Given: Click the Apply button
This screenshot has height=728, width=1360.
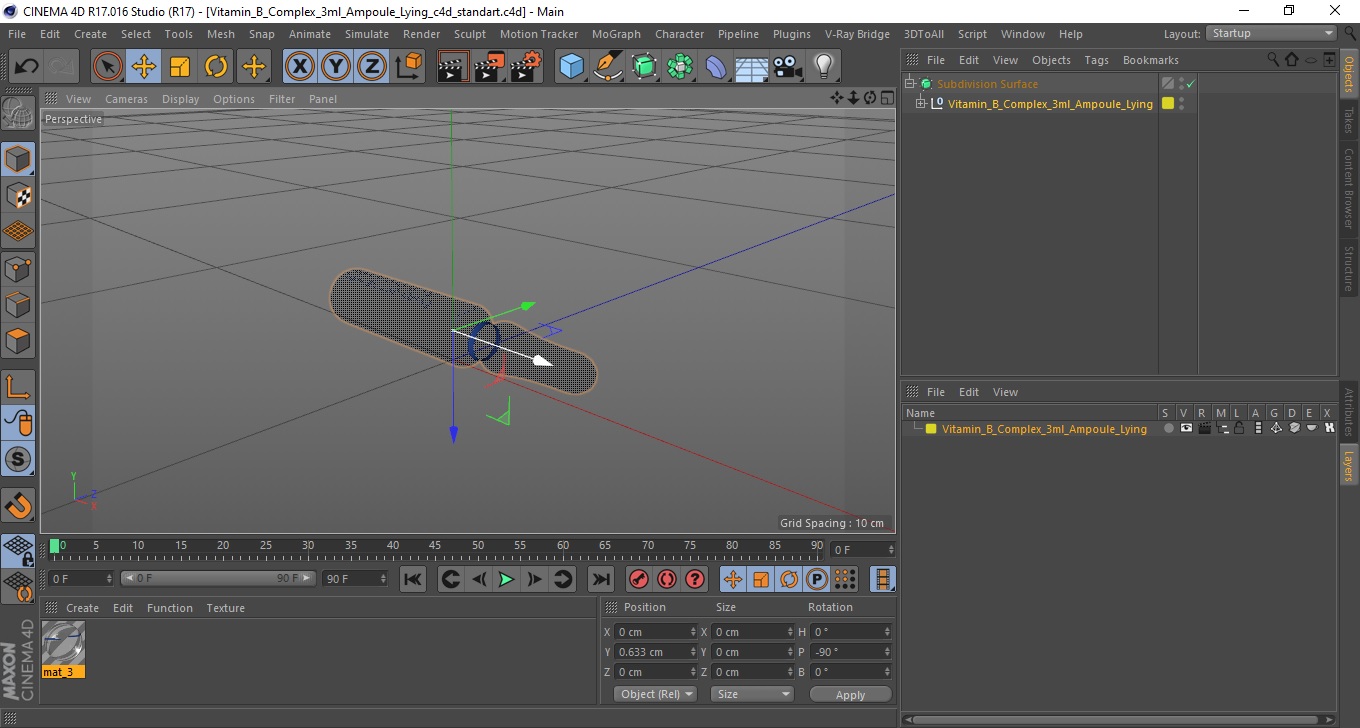Looking at the screenshot, I should pos(850,694).
